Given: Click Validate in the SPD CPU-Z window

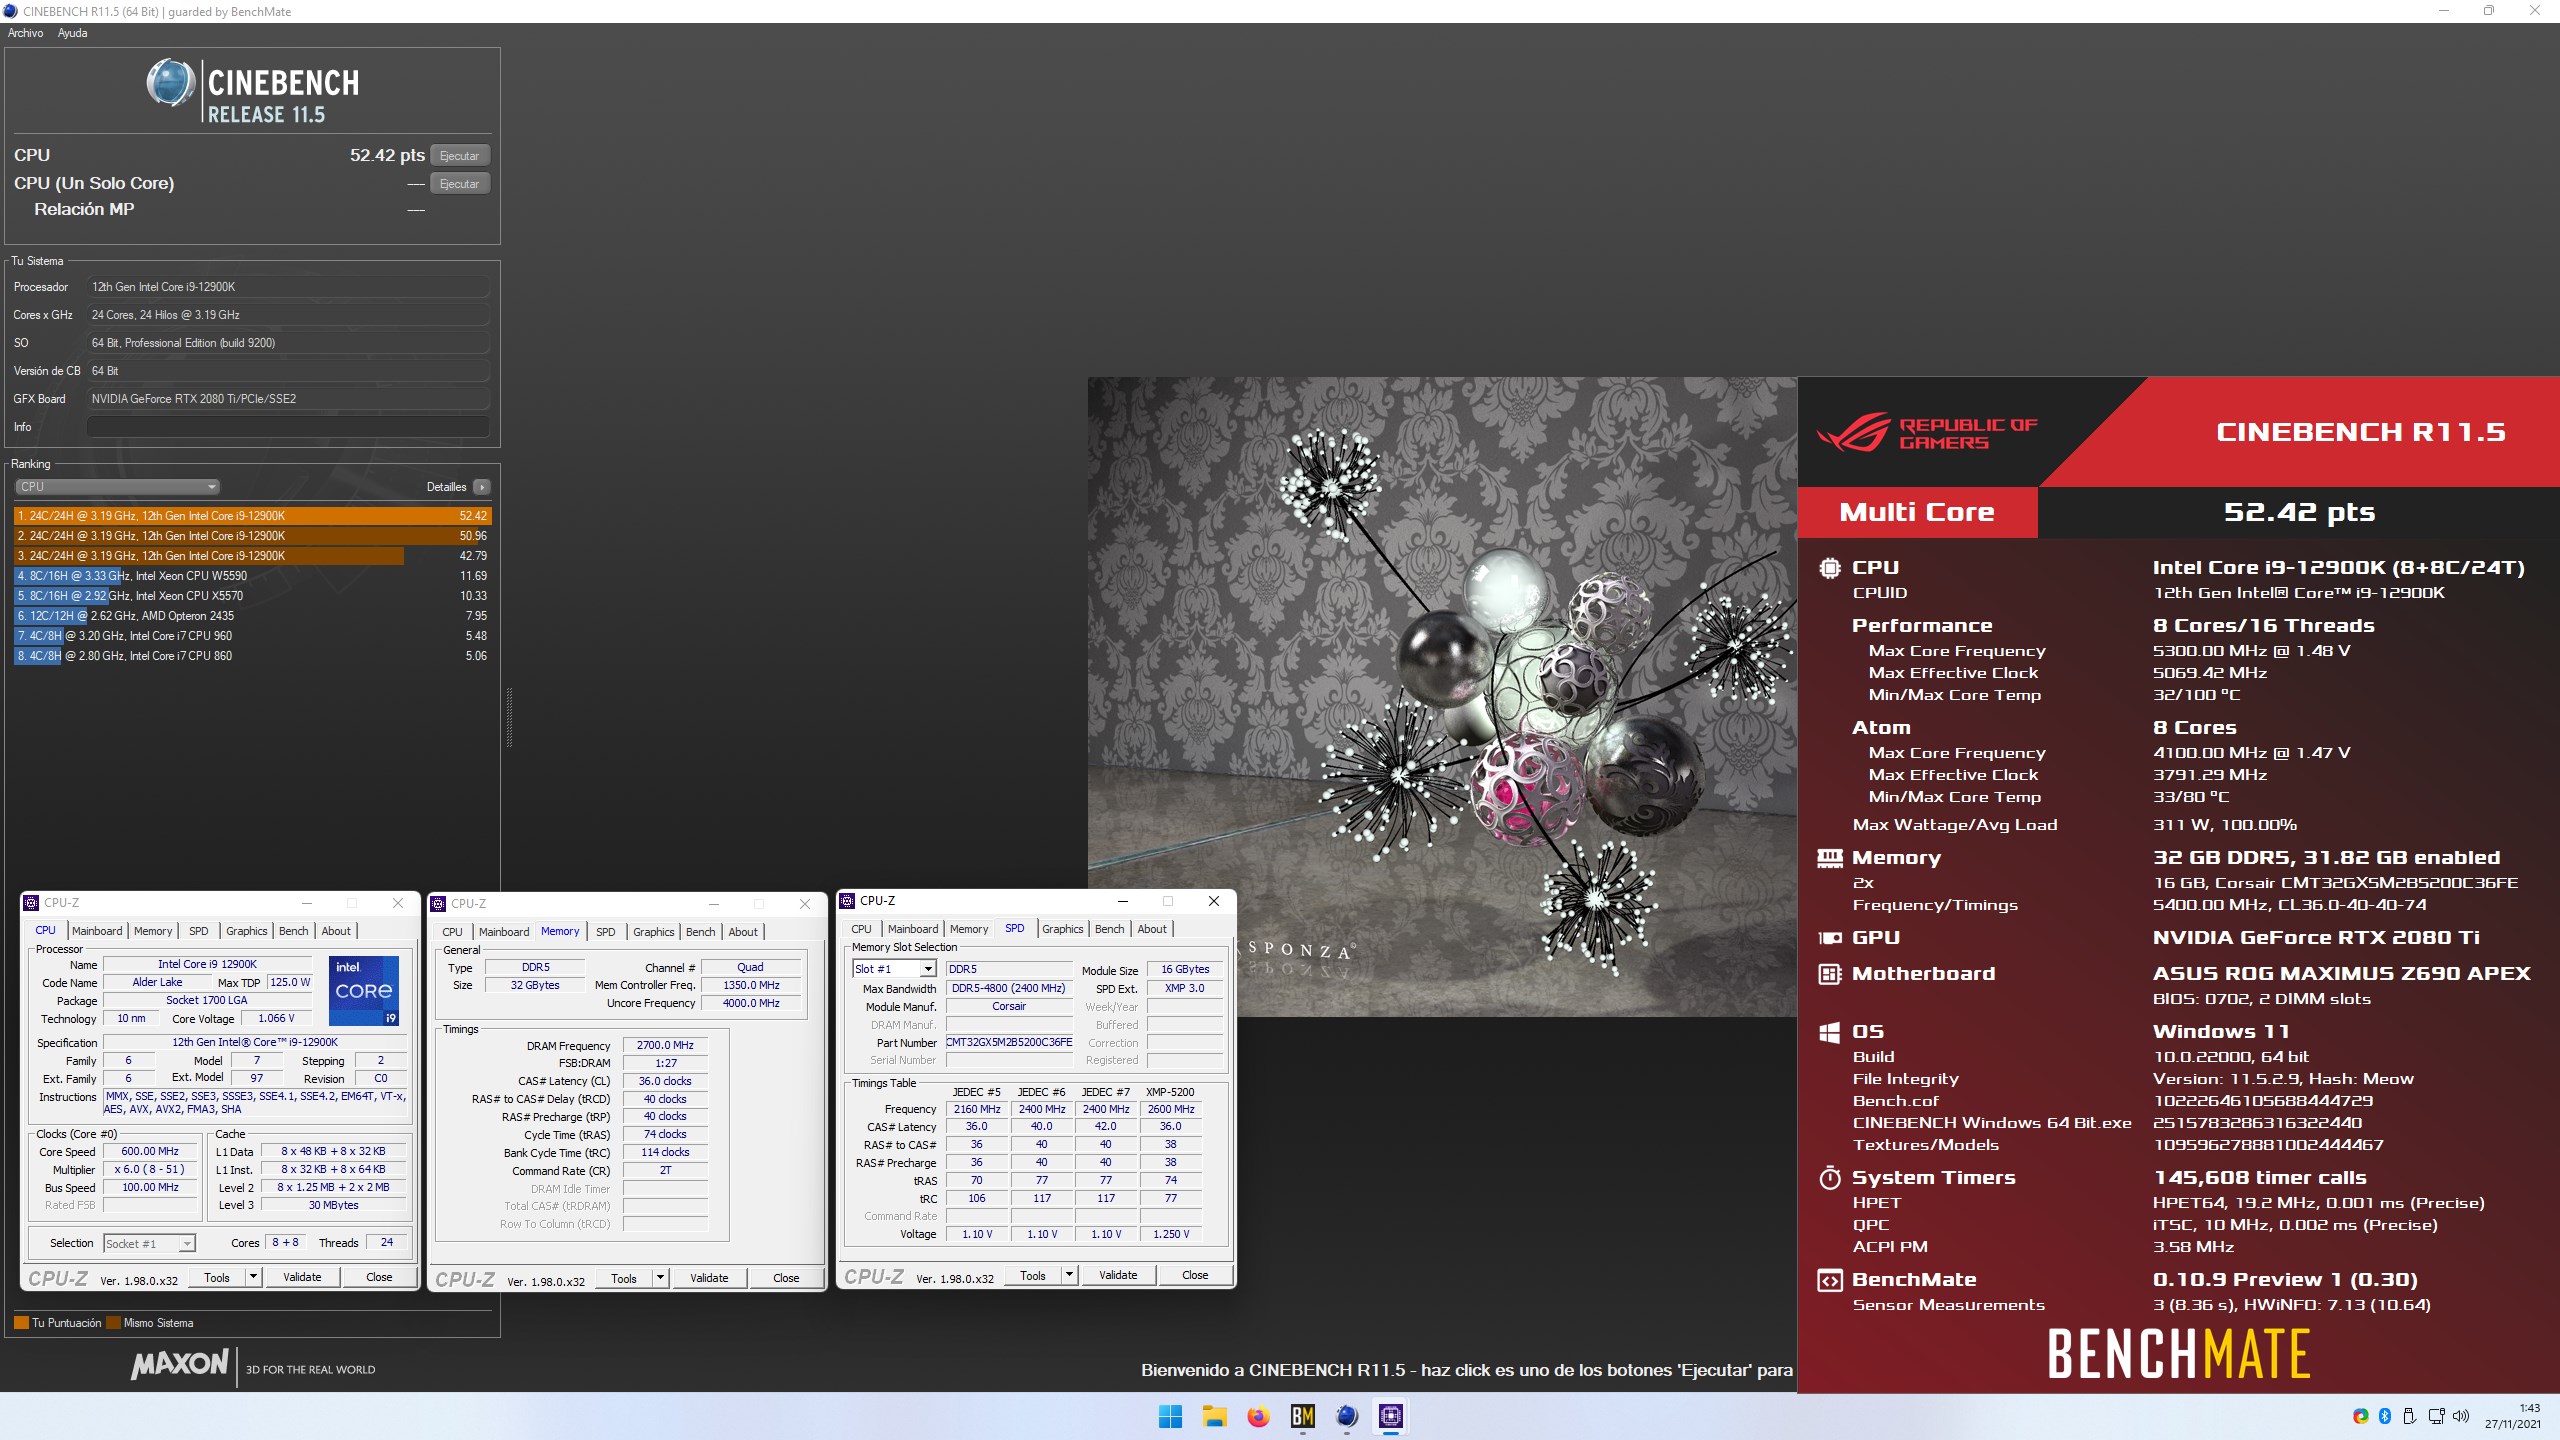Looking at the screenshot, I should point(1118,1275).
